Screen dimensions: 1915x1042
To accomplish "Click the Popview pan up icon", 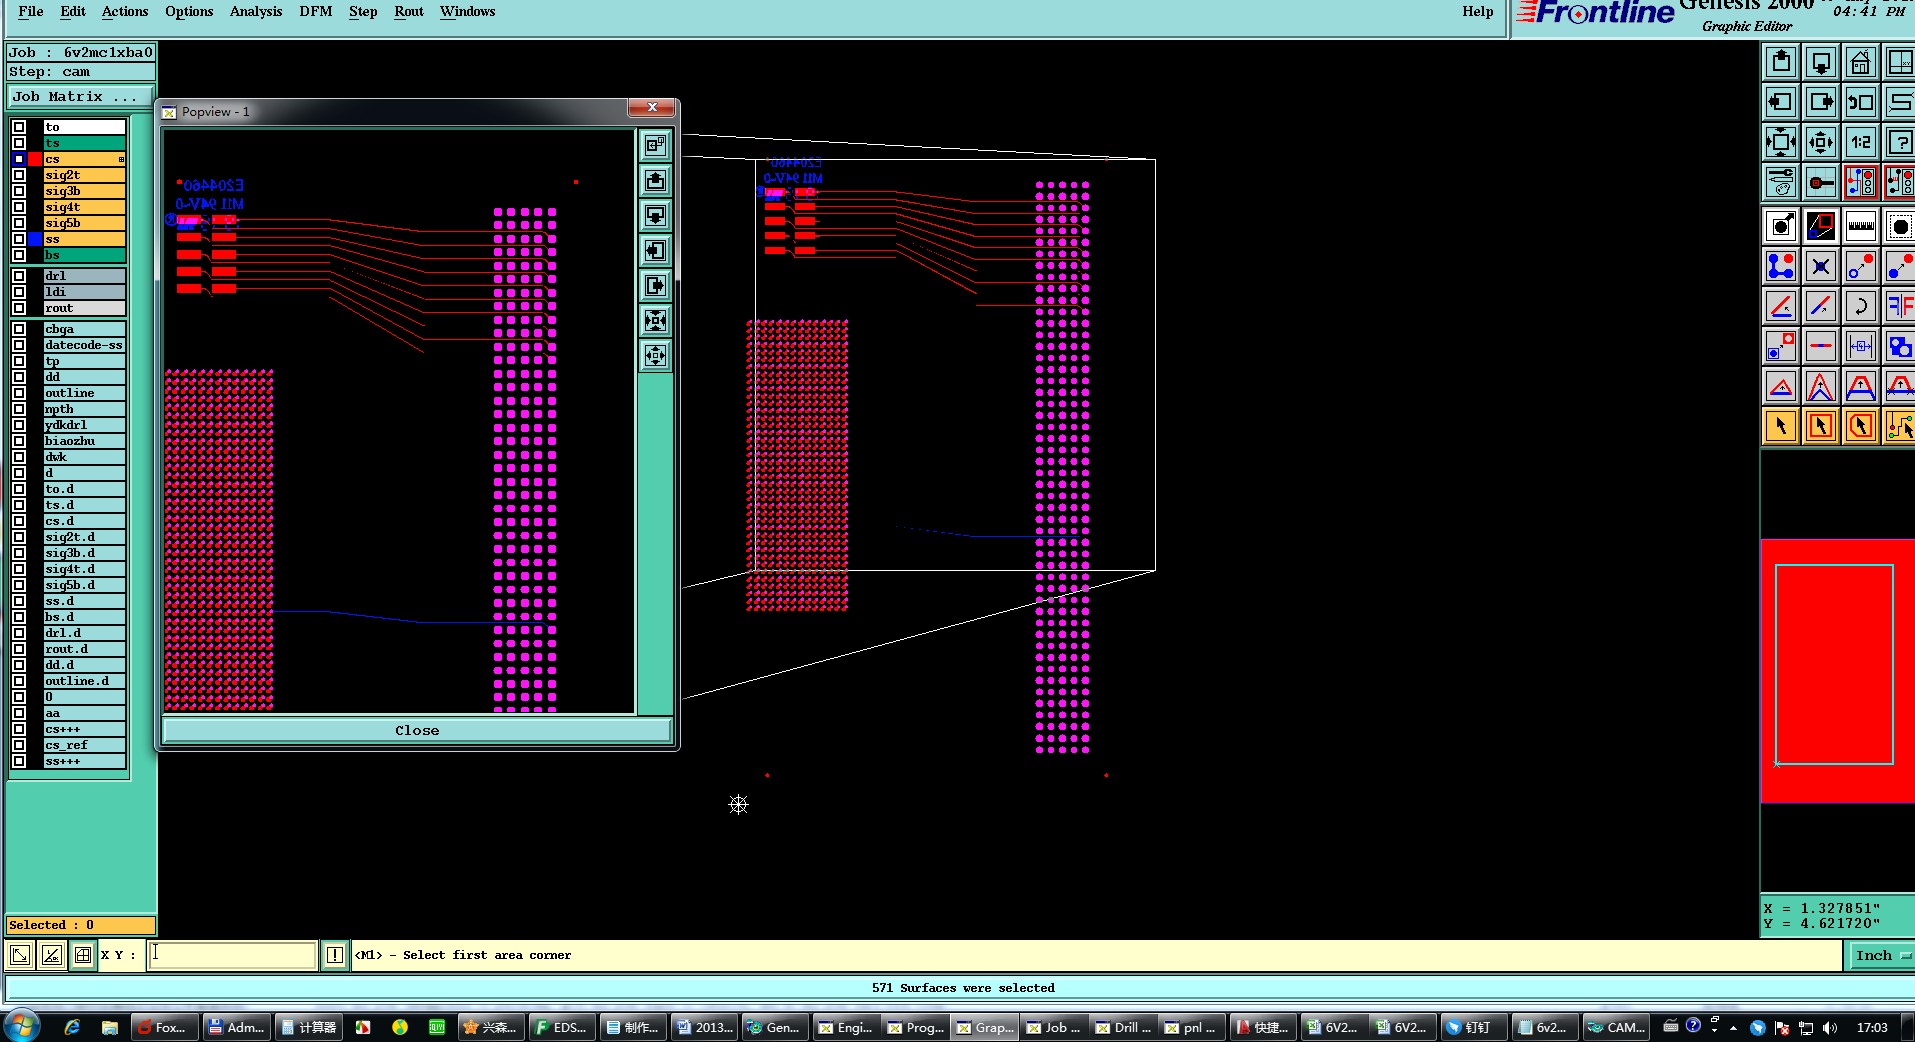I will pos(655,181).
